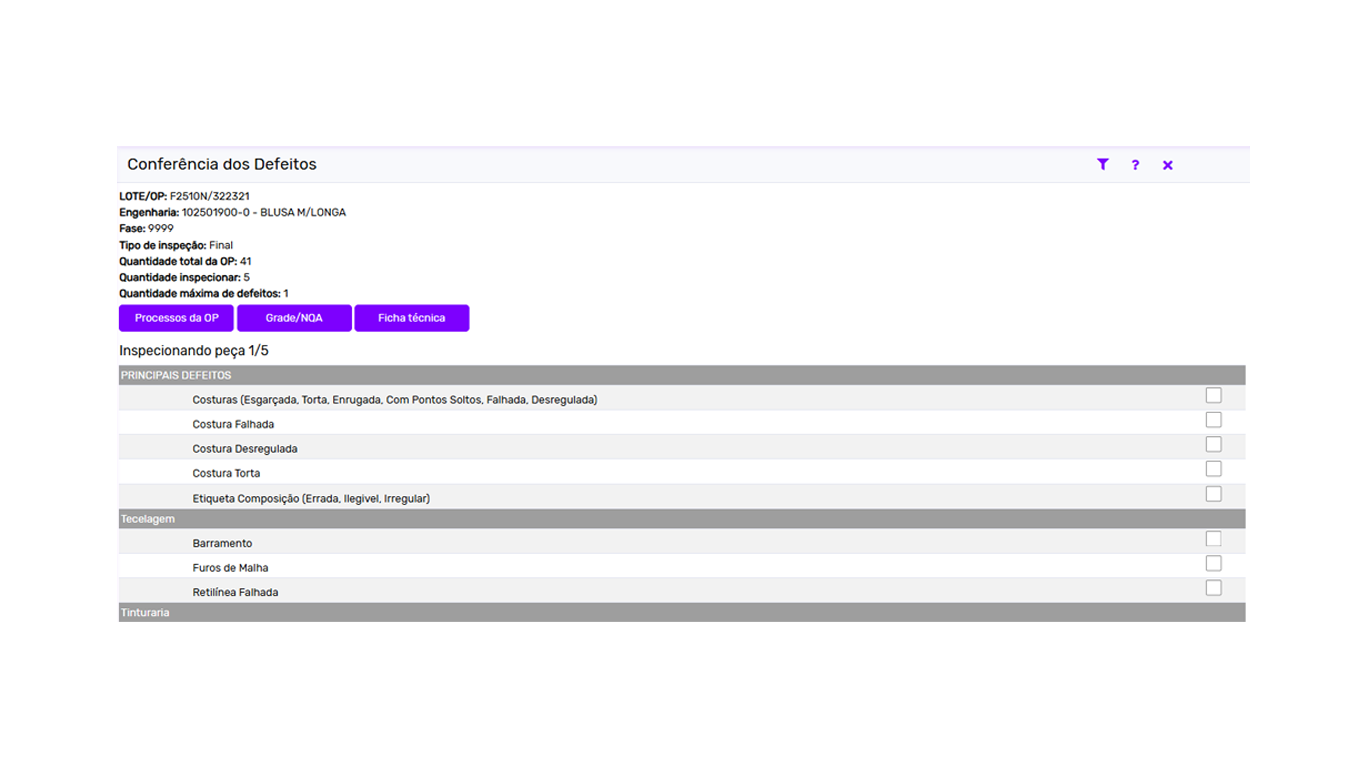Select the Furos de Malha row label
1366x768 pixels.
coord(230,568)
